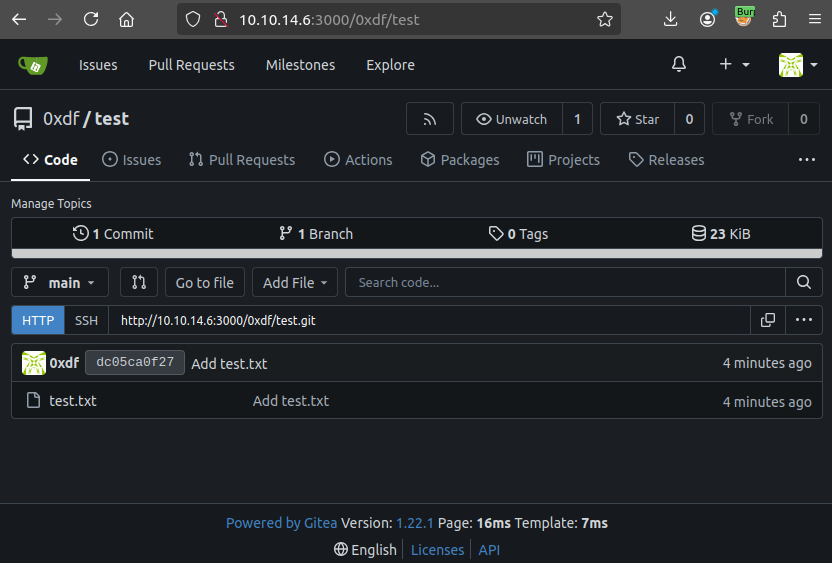Expand the plus create menu
This screenshot has height=563, width=832.
click(734, 64)
